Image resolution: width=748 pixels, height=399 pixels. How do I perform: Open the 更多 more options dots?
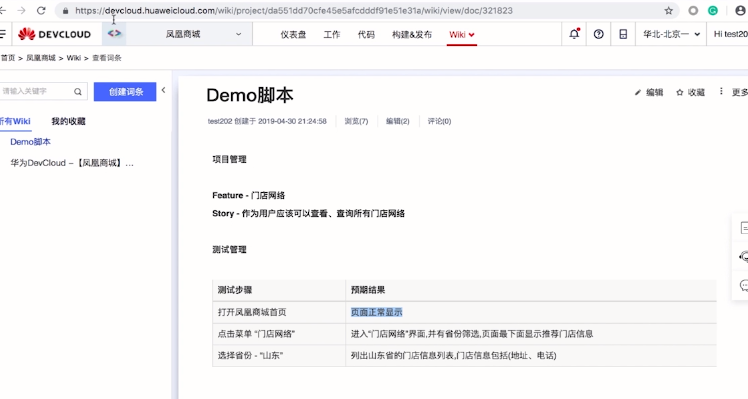point(721,91)
